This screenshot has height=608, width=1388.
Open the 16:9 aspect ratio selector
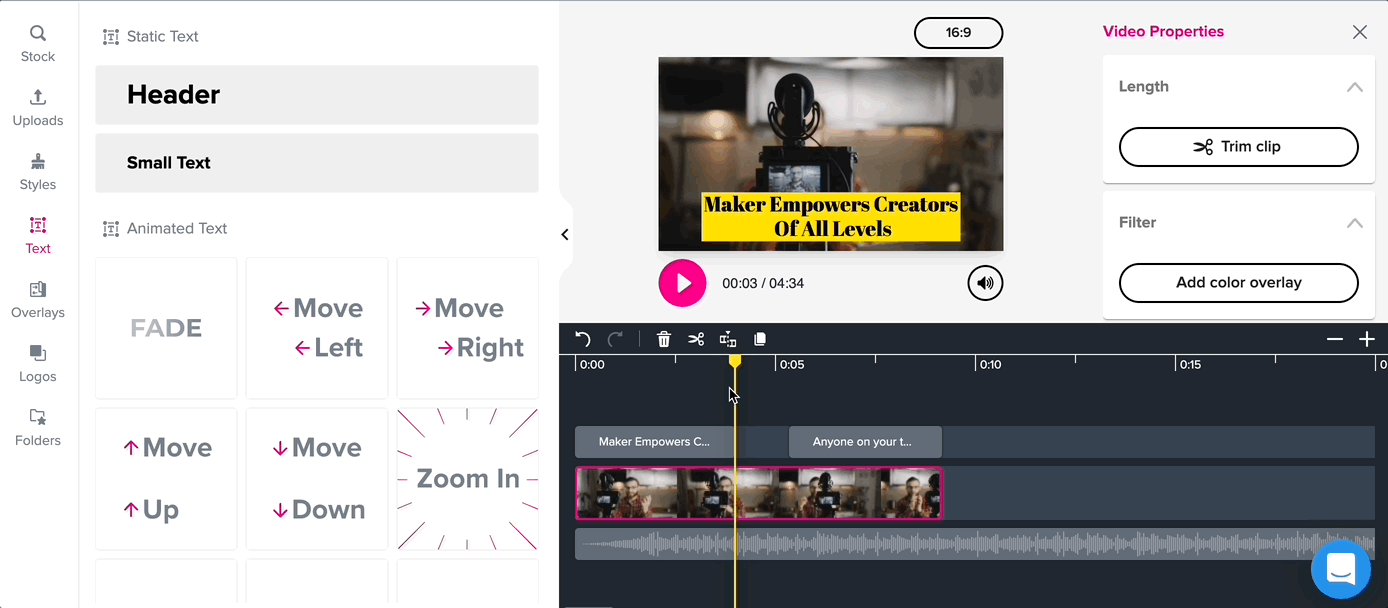[958, 33]
